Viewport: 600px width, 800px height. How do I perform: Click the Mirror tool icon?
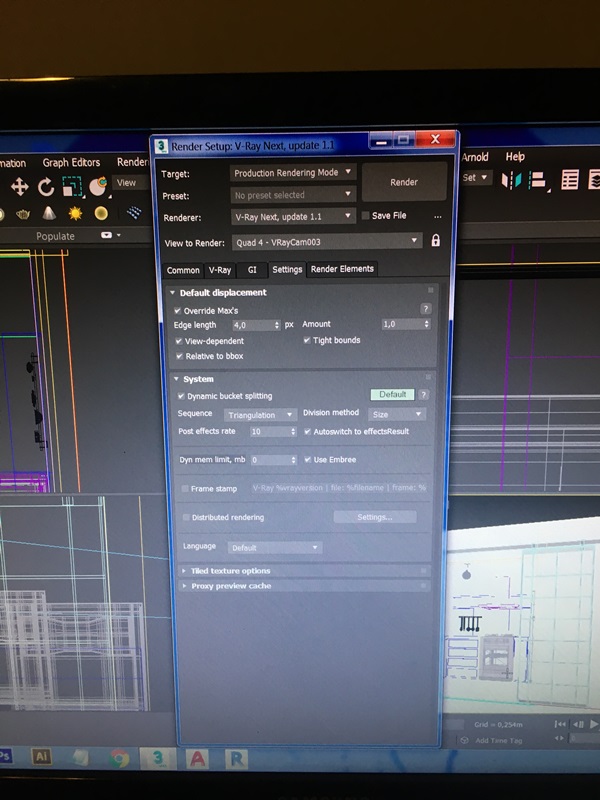[511, 180]
